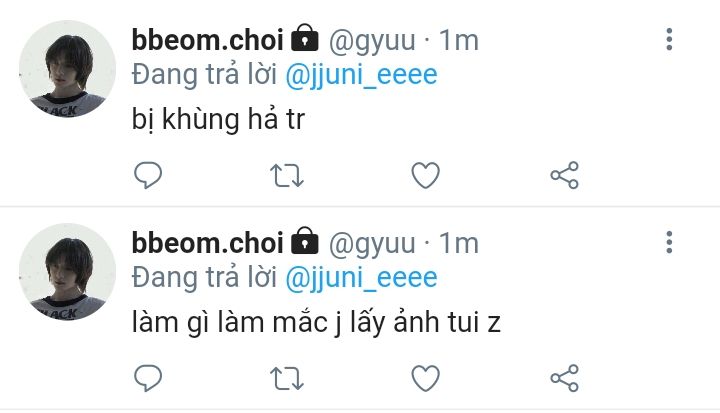The height and width of the screenshot is (413, 720).
Task: Open the avatar on the first tweet
Action: pyautogui.click(x=67, y=68)
